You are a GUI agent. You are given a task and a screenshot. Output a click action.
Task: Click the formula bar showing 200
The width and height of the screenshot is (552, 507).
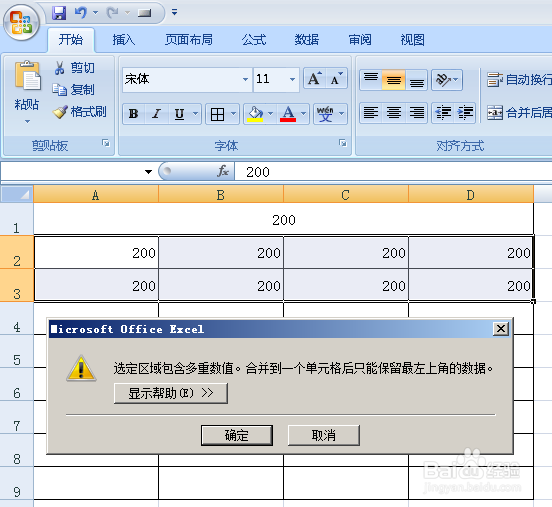[x=393, y=172]
